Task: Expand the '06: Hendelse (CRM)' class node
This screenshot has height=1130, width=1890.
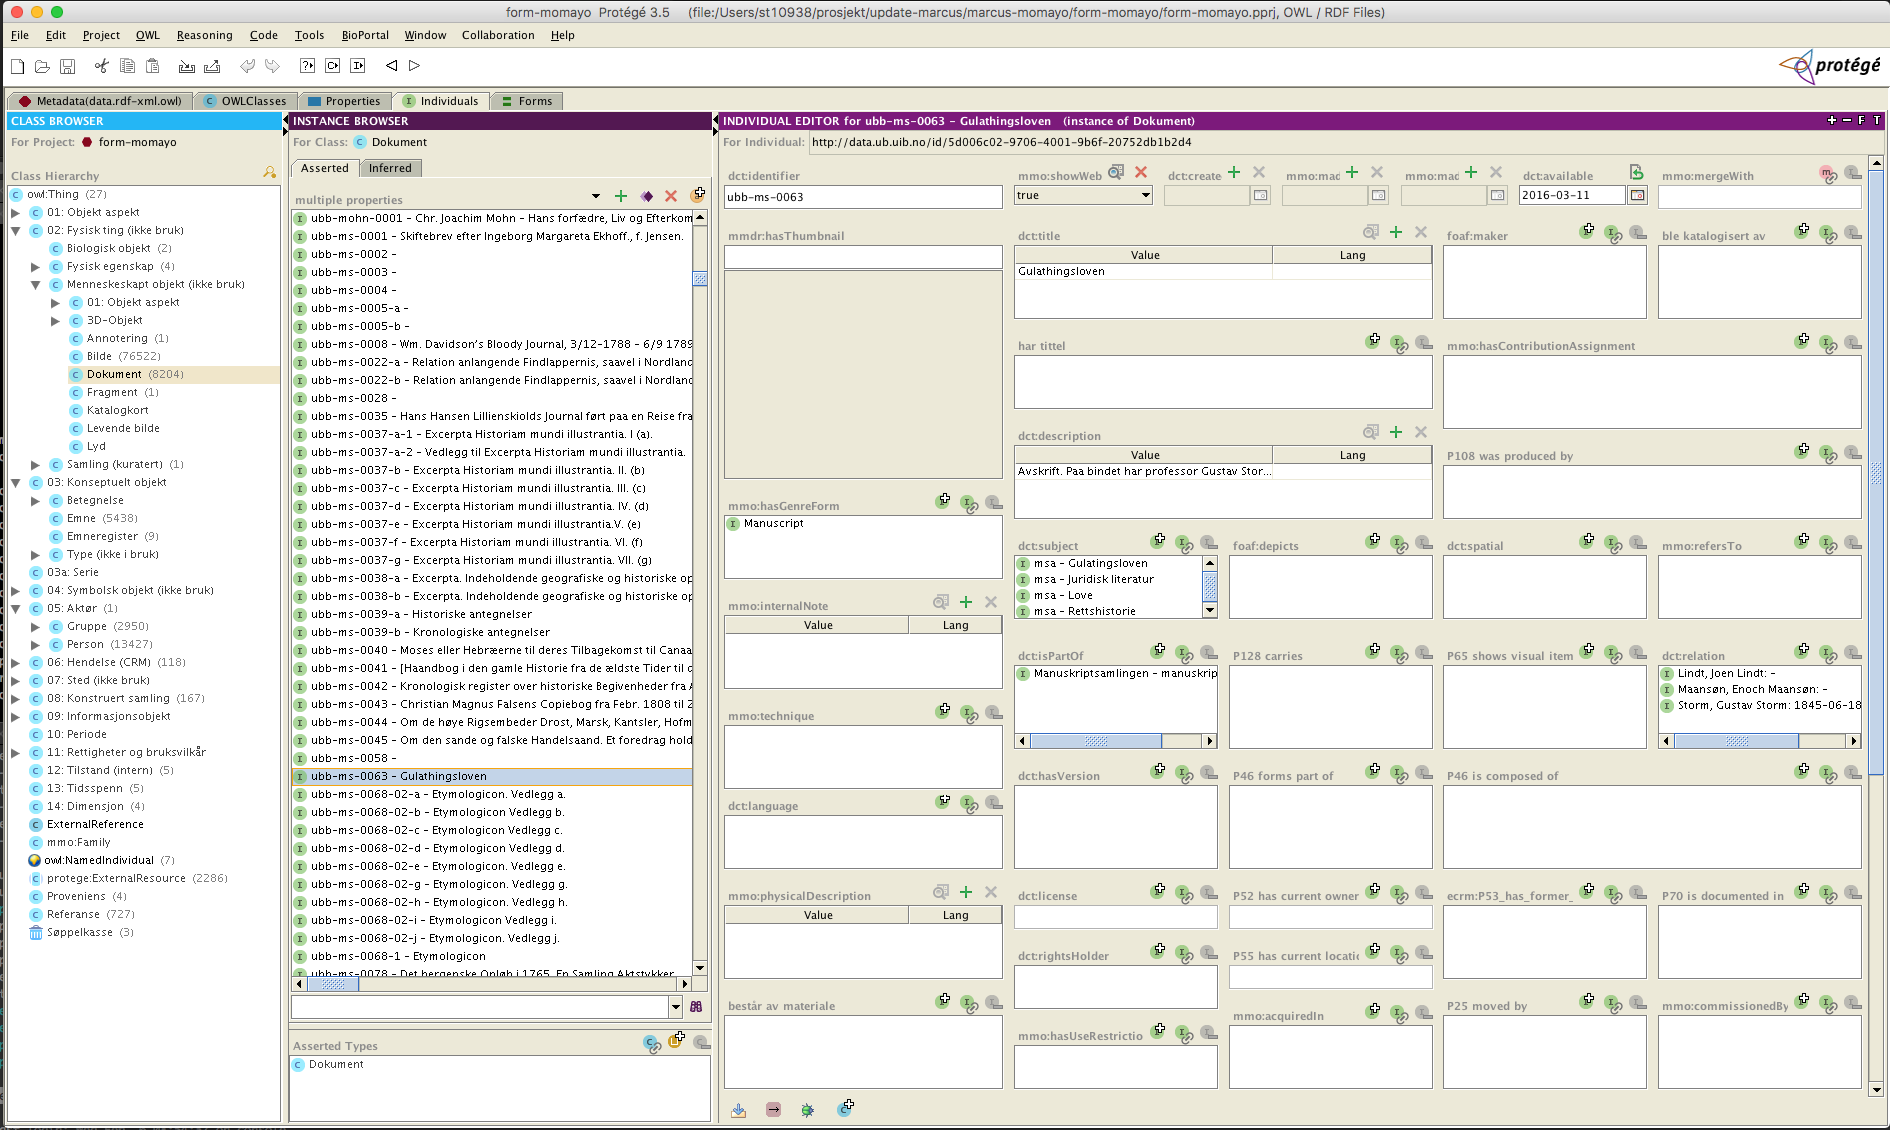Action: pyautogui.click(x=16, y=662)
